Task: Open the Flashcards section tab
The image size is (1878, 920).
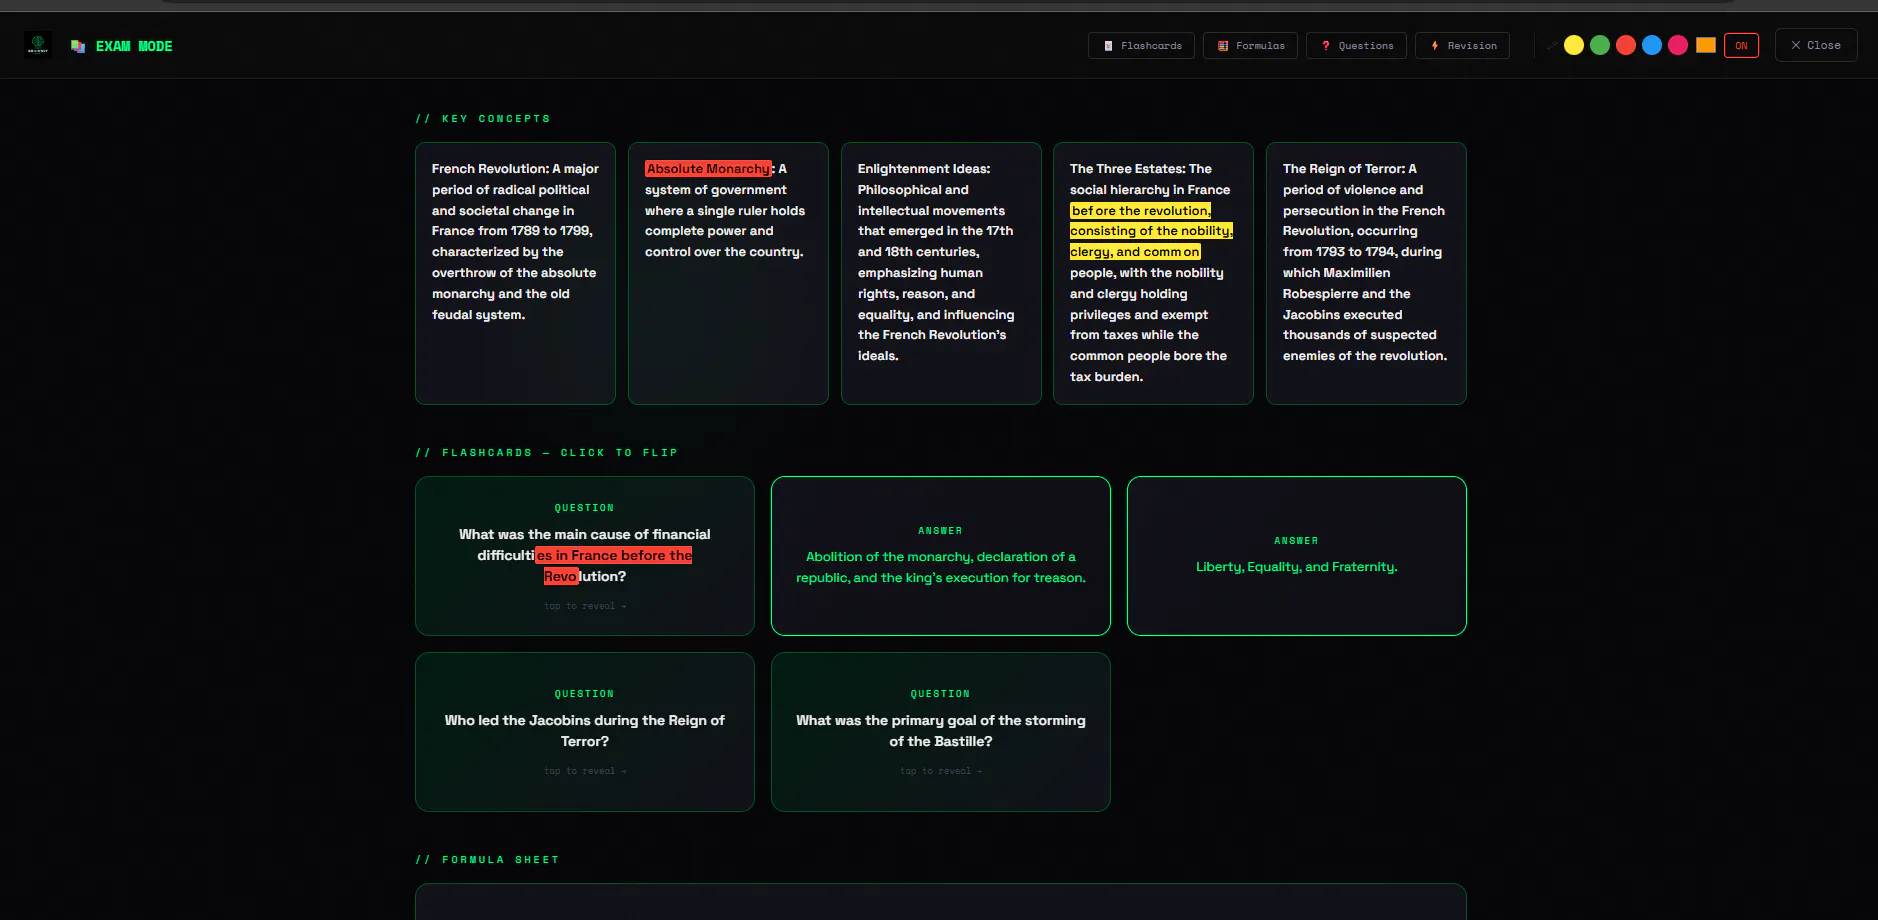Action: (1141, 46)
